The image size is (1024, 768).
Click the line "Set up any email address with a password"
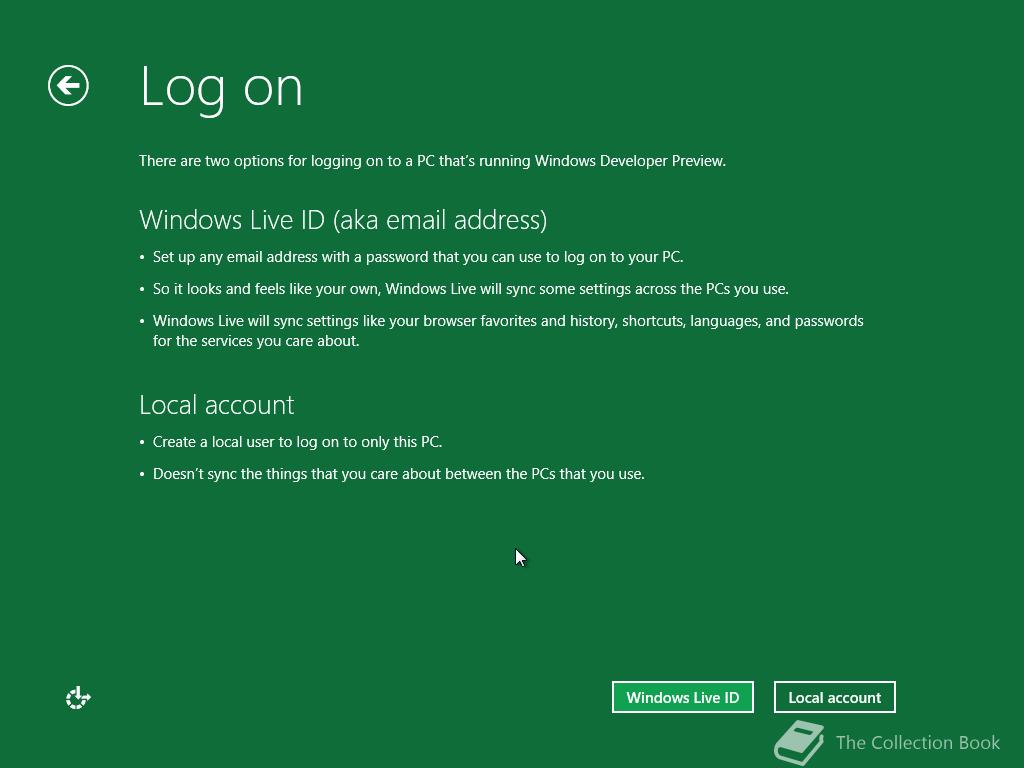click(x=418, y=257)
